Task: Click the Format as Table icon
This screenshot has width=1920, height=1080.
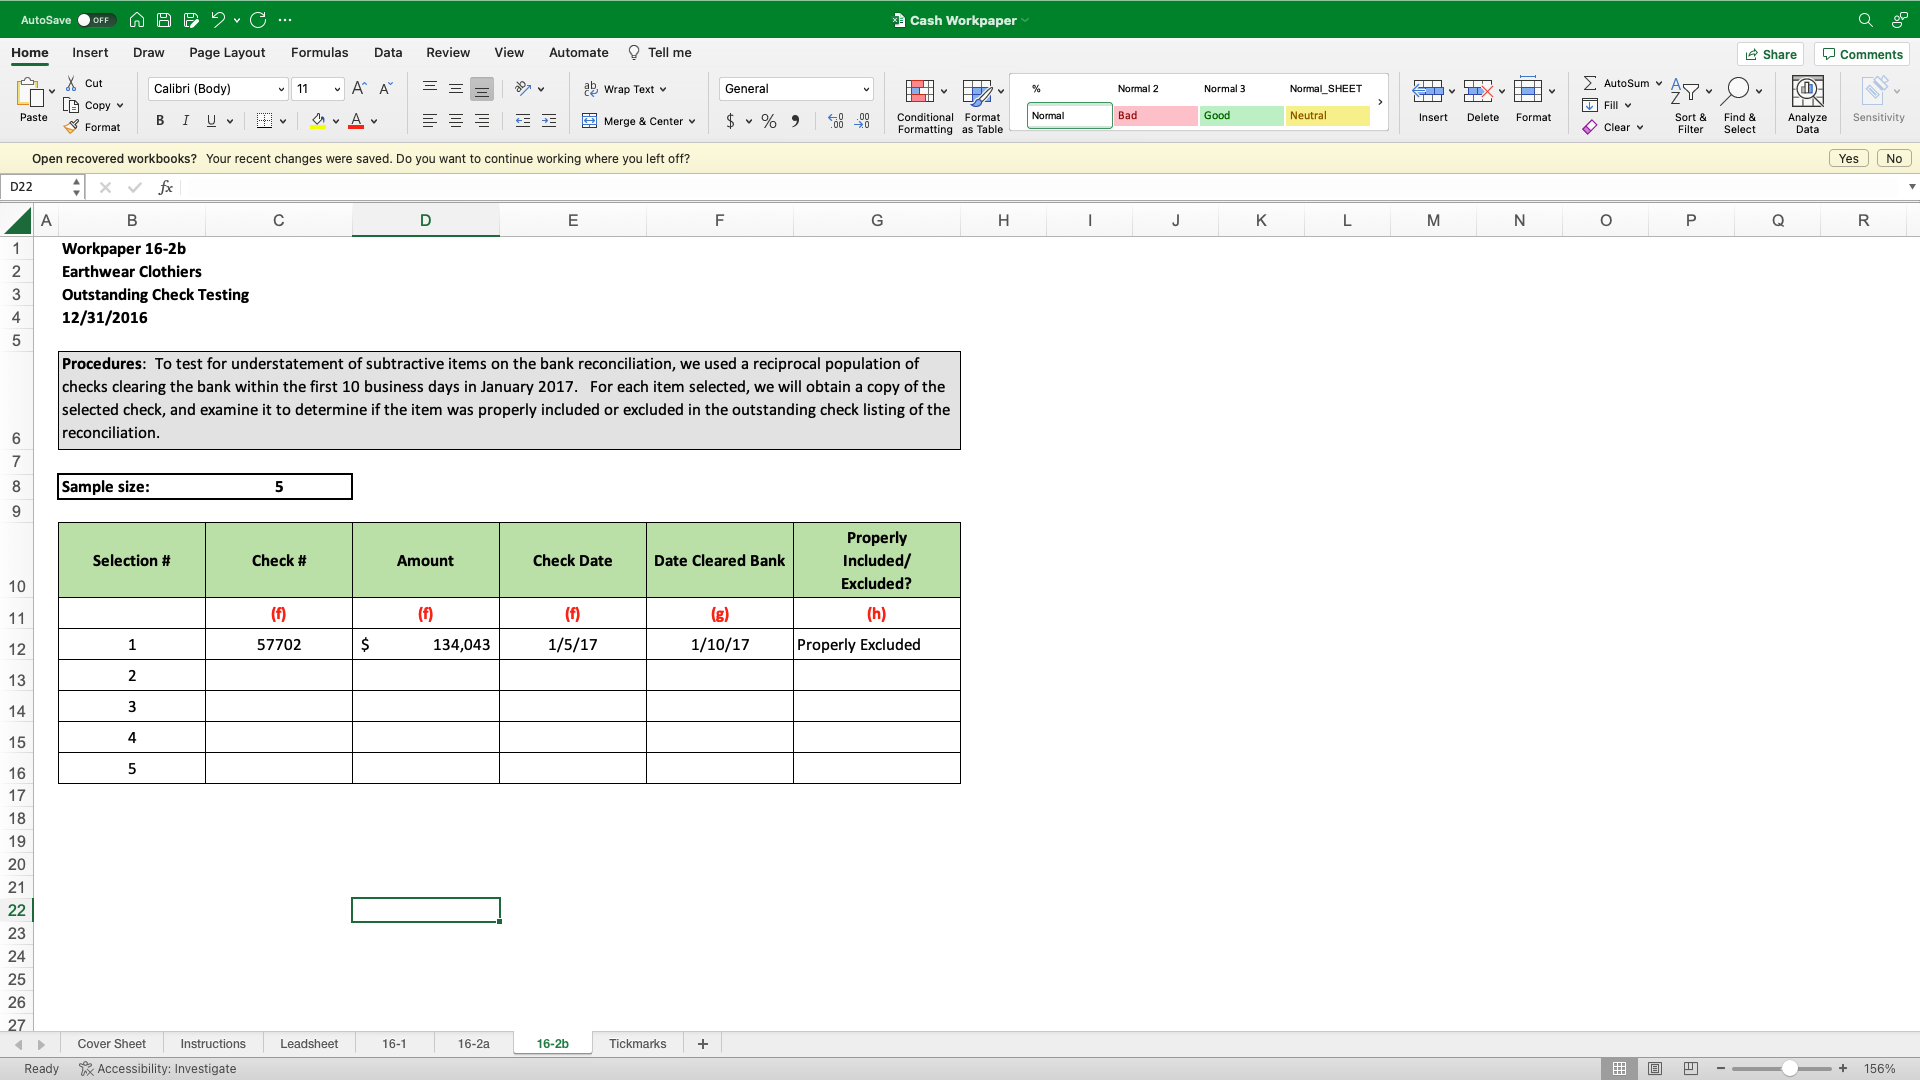Action: (981, 104)
